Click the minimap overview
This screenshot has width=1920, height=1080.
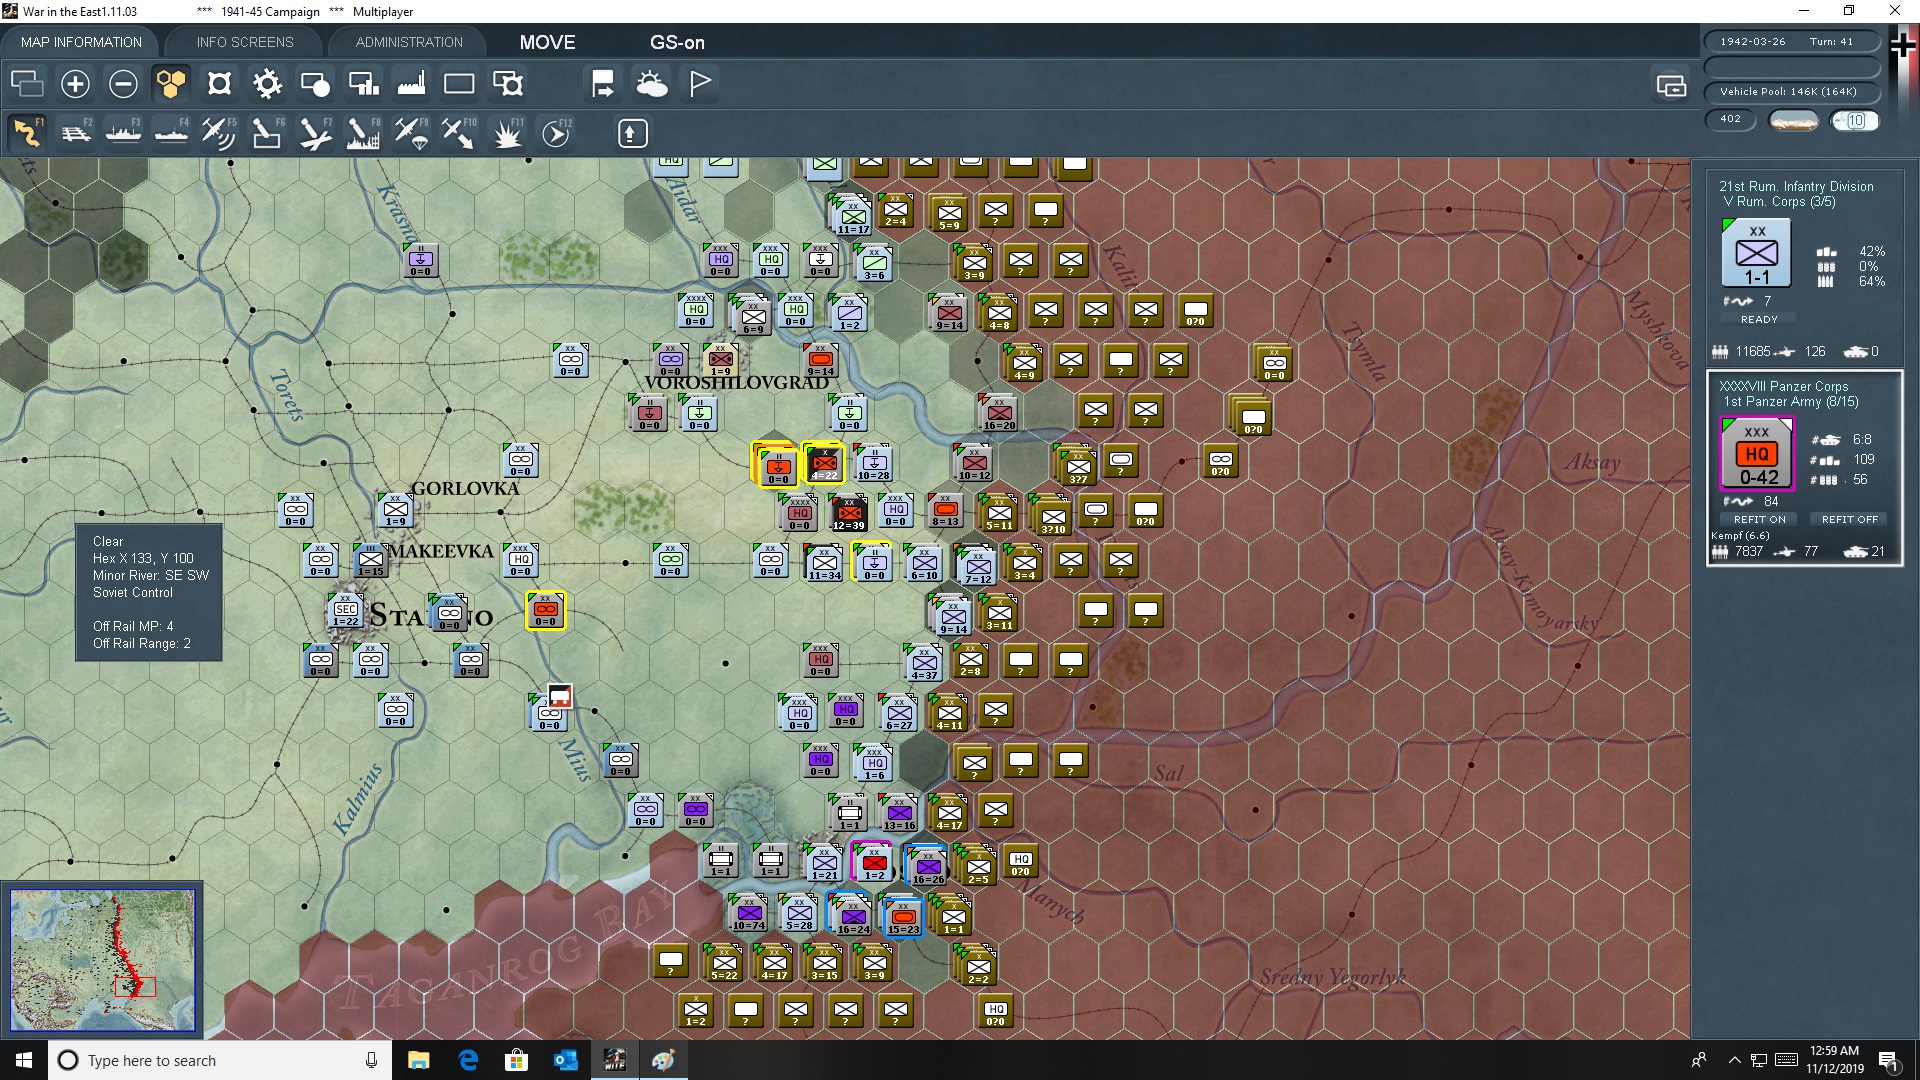[102, 960]
